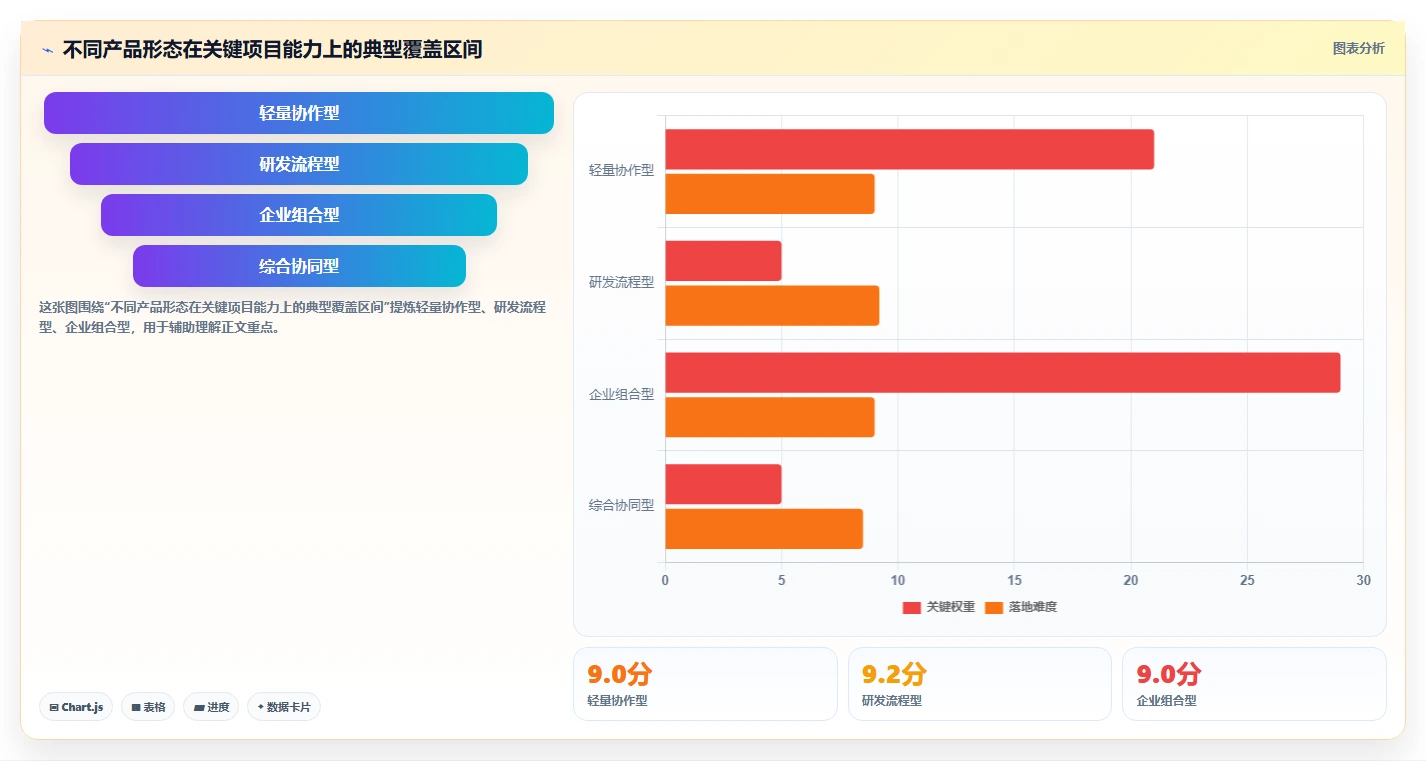Select the 综合协同型 funnel bar
Screen dimensions: 1426x761
tap(299, 266)
